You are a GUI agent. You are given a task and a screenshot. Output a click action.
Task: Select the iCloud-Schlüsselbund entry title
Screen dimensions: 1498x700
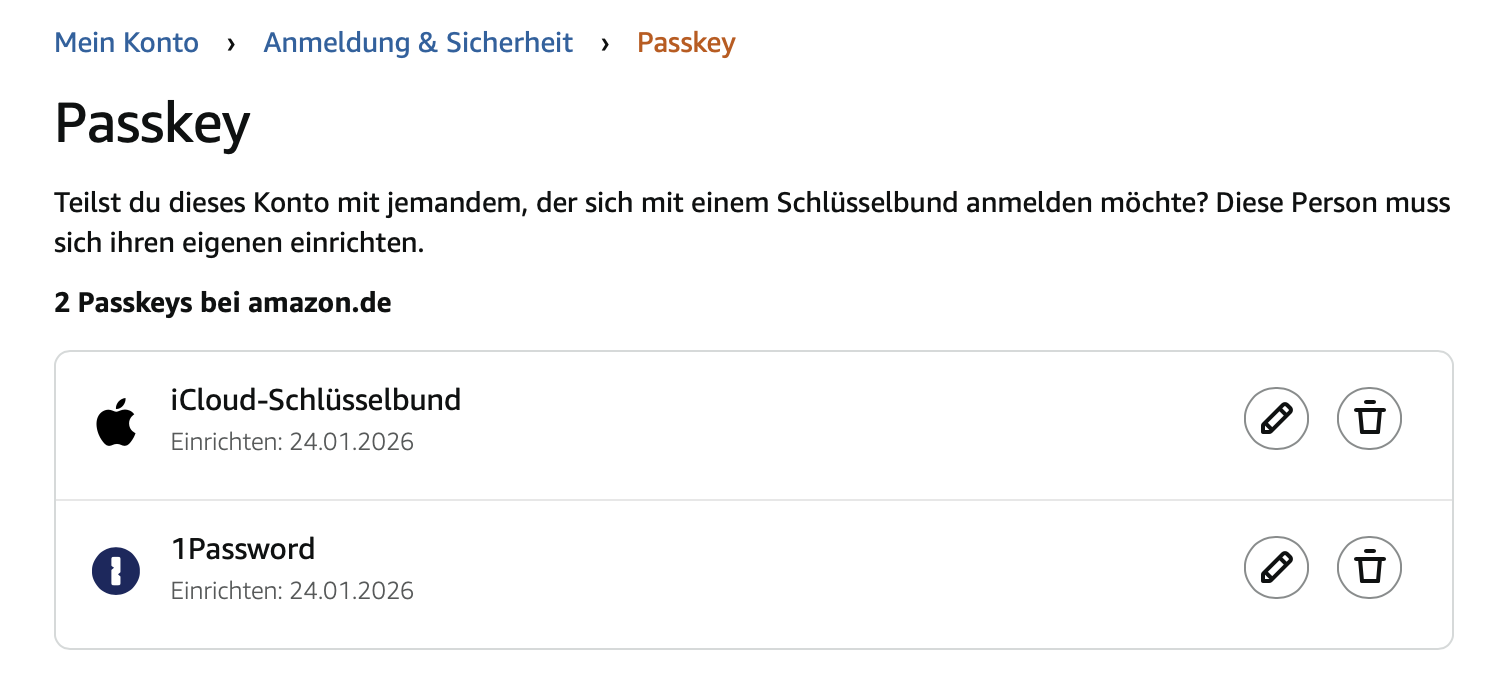tap(316, 400)
